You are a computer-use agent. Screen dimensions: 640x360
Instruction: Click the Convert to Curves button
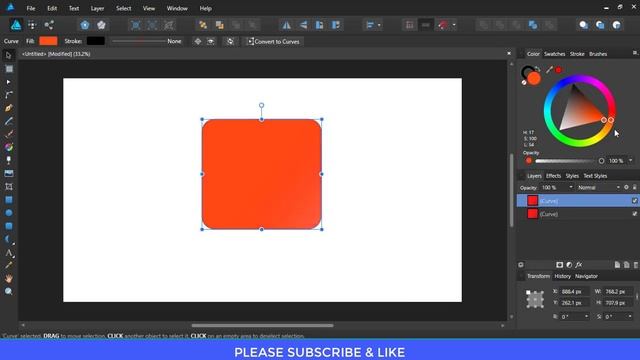click(x=273, y=41)
